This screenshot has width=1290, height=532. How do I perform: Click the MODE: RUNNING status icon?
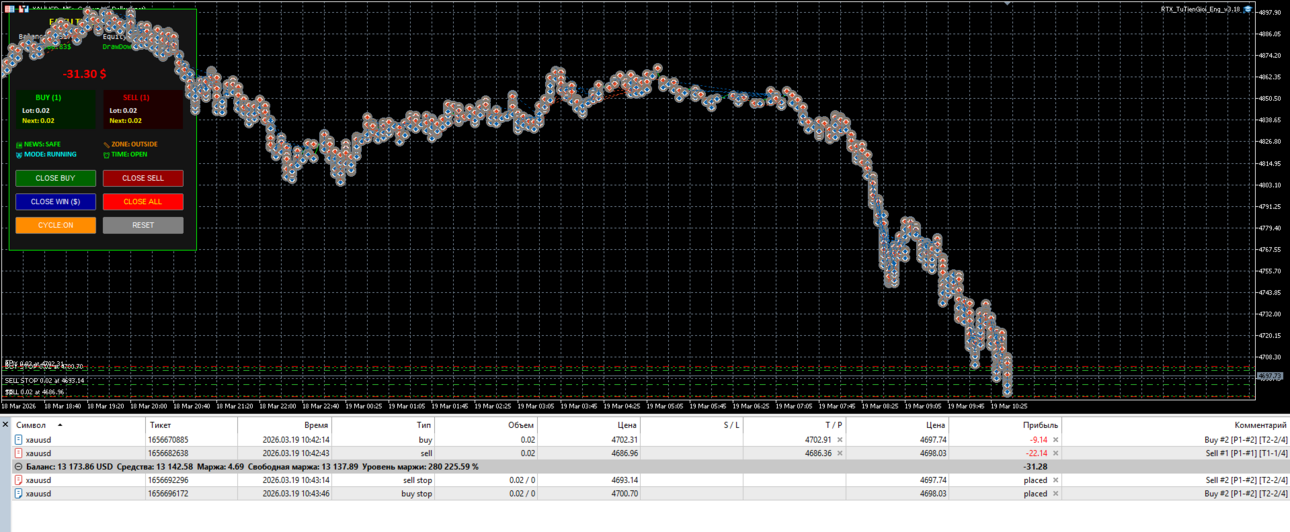(19, 155)
